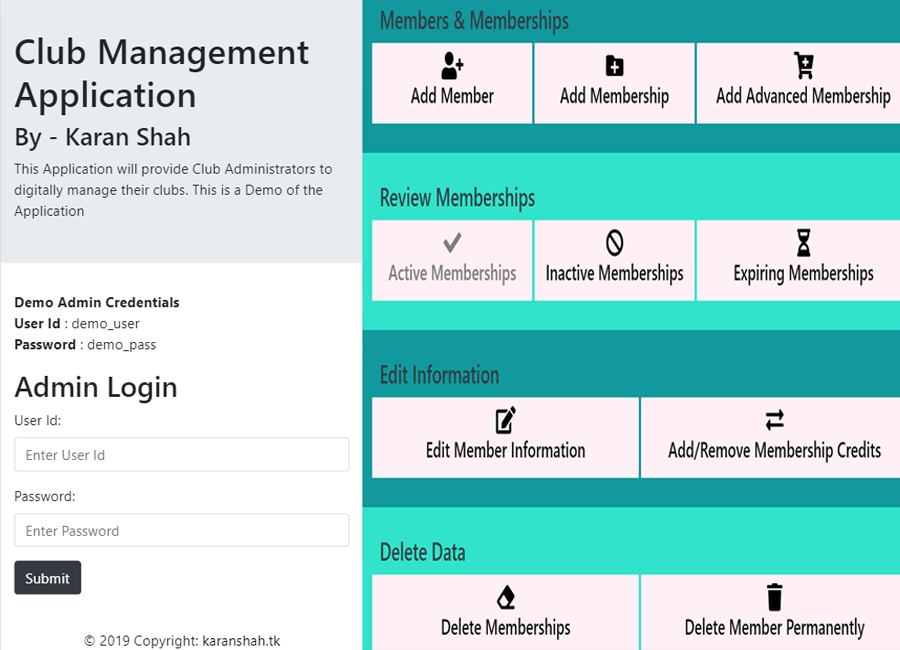The image size is (900, 650).
Task: Select the Inactive Memberships tile
Action: pos(614,260)
